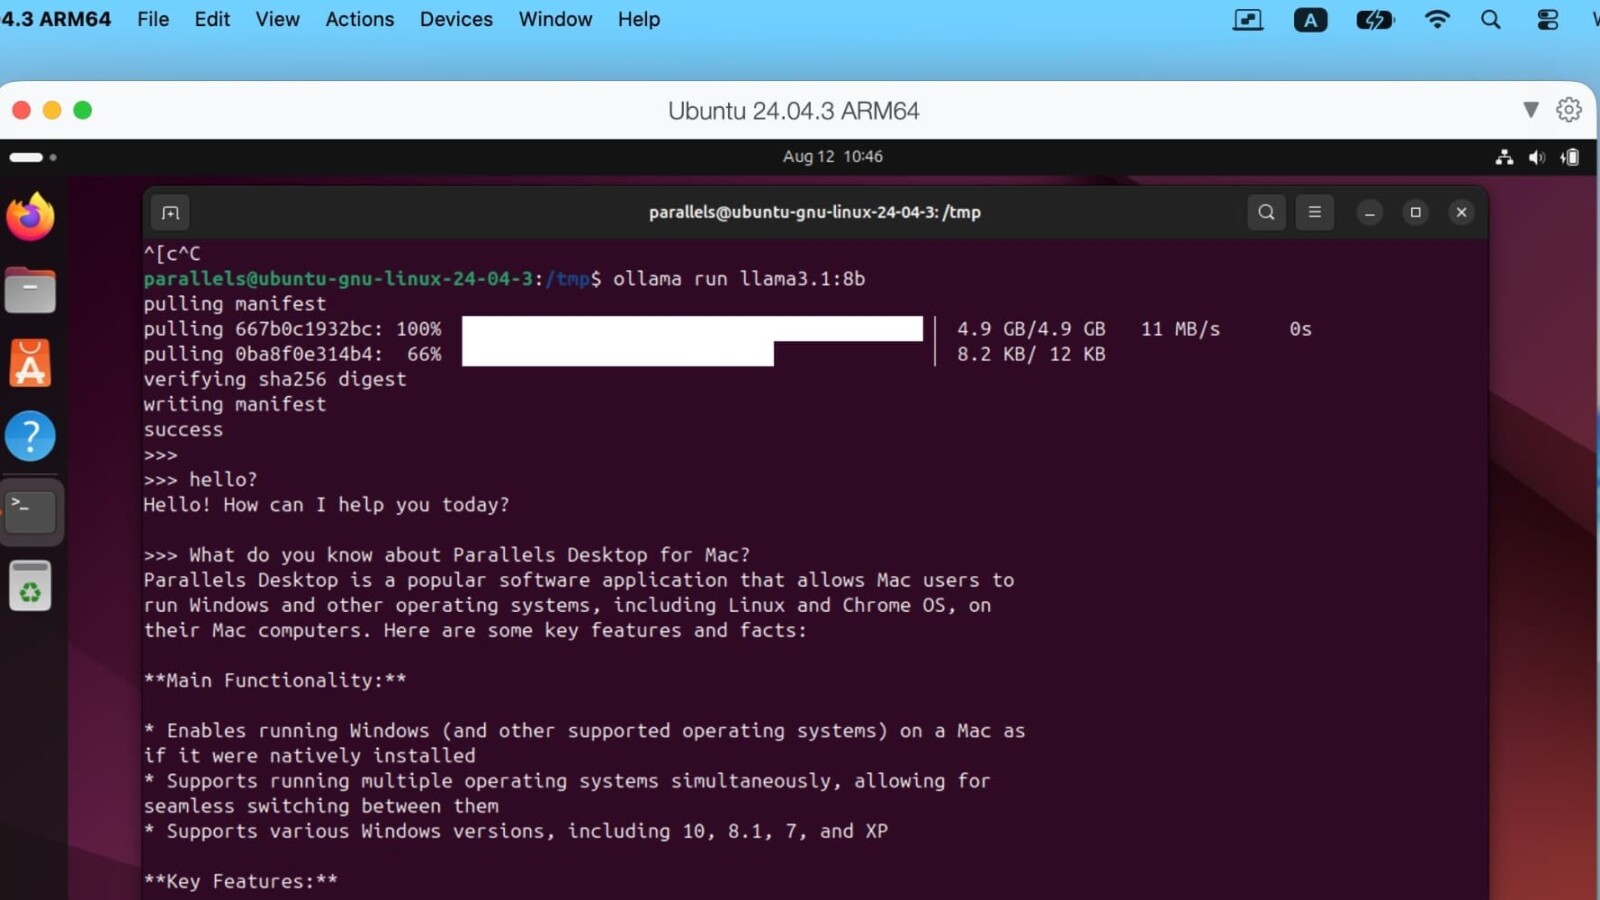Open the Ubuntu volume indicator
The image size is (1600, 900).
(1537, 157)
